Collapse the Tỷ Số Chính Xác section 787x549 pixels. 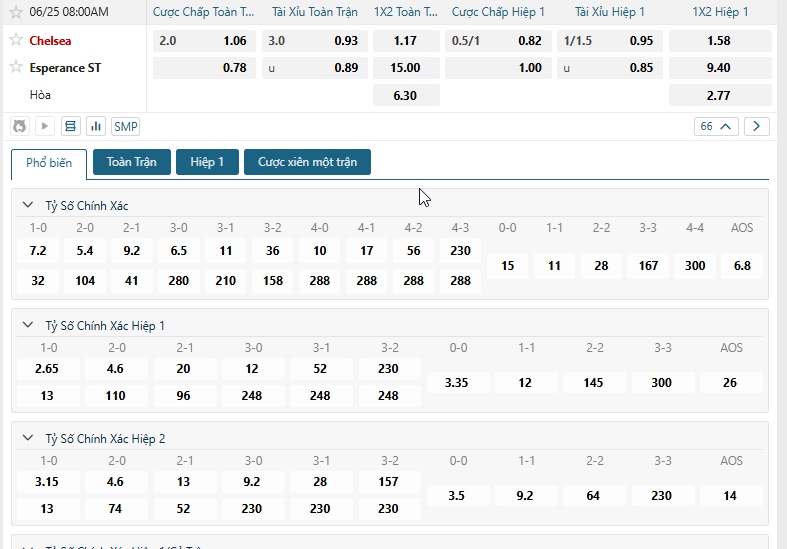click(28, 204)
